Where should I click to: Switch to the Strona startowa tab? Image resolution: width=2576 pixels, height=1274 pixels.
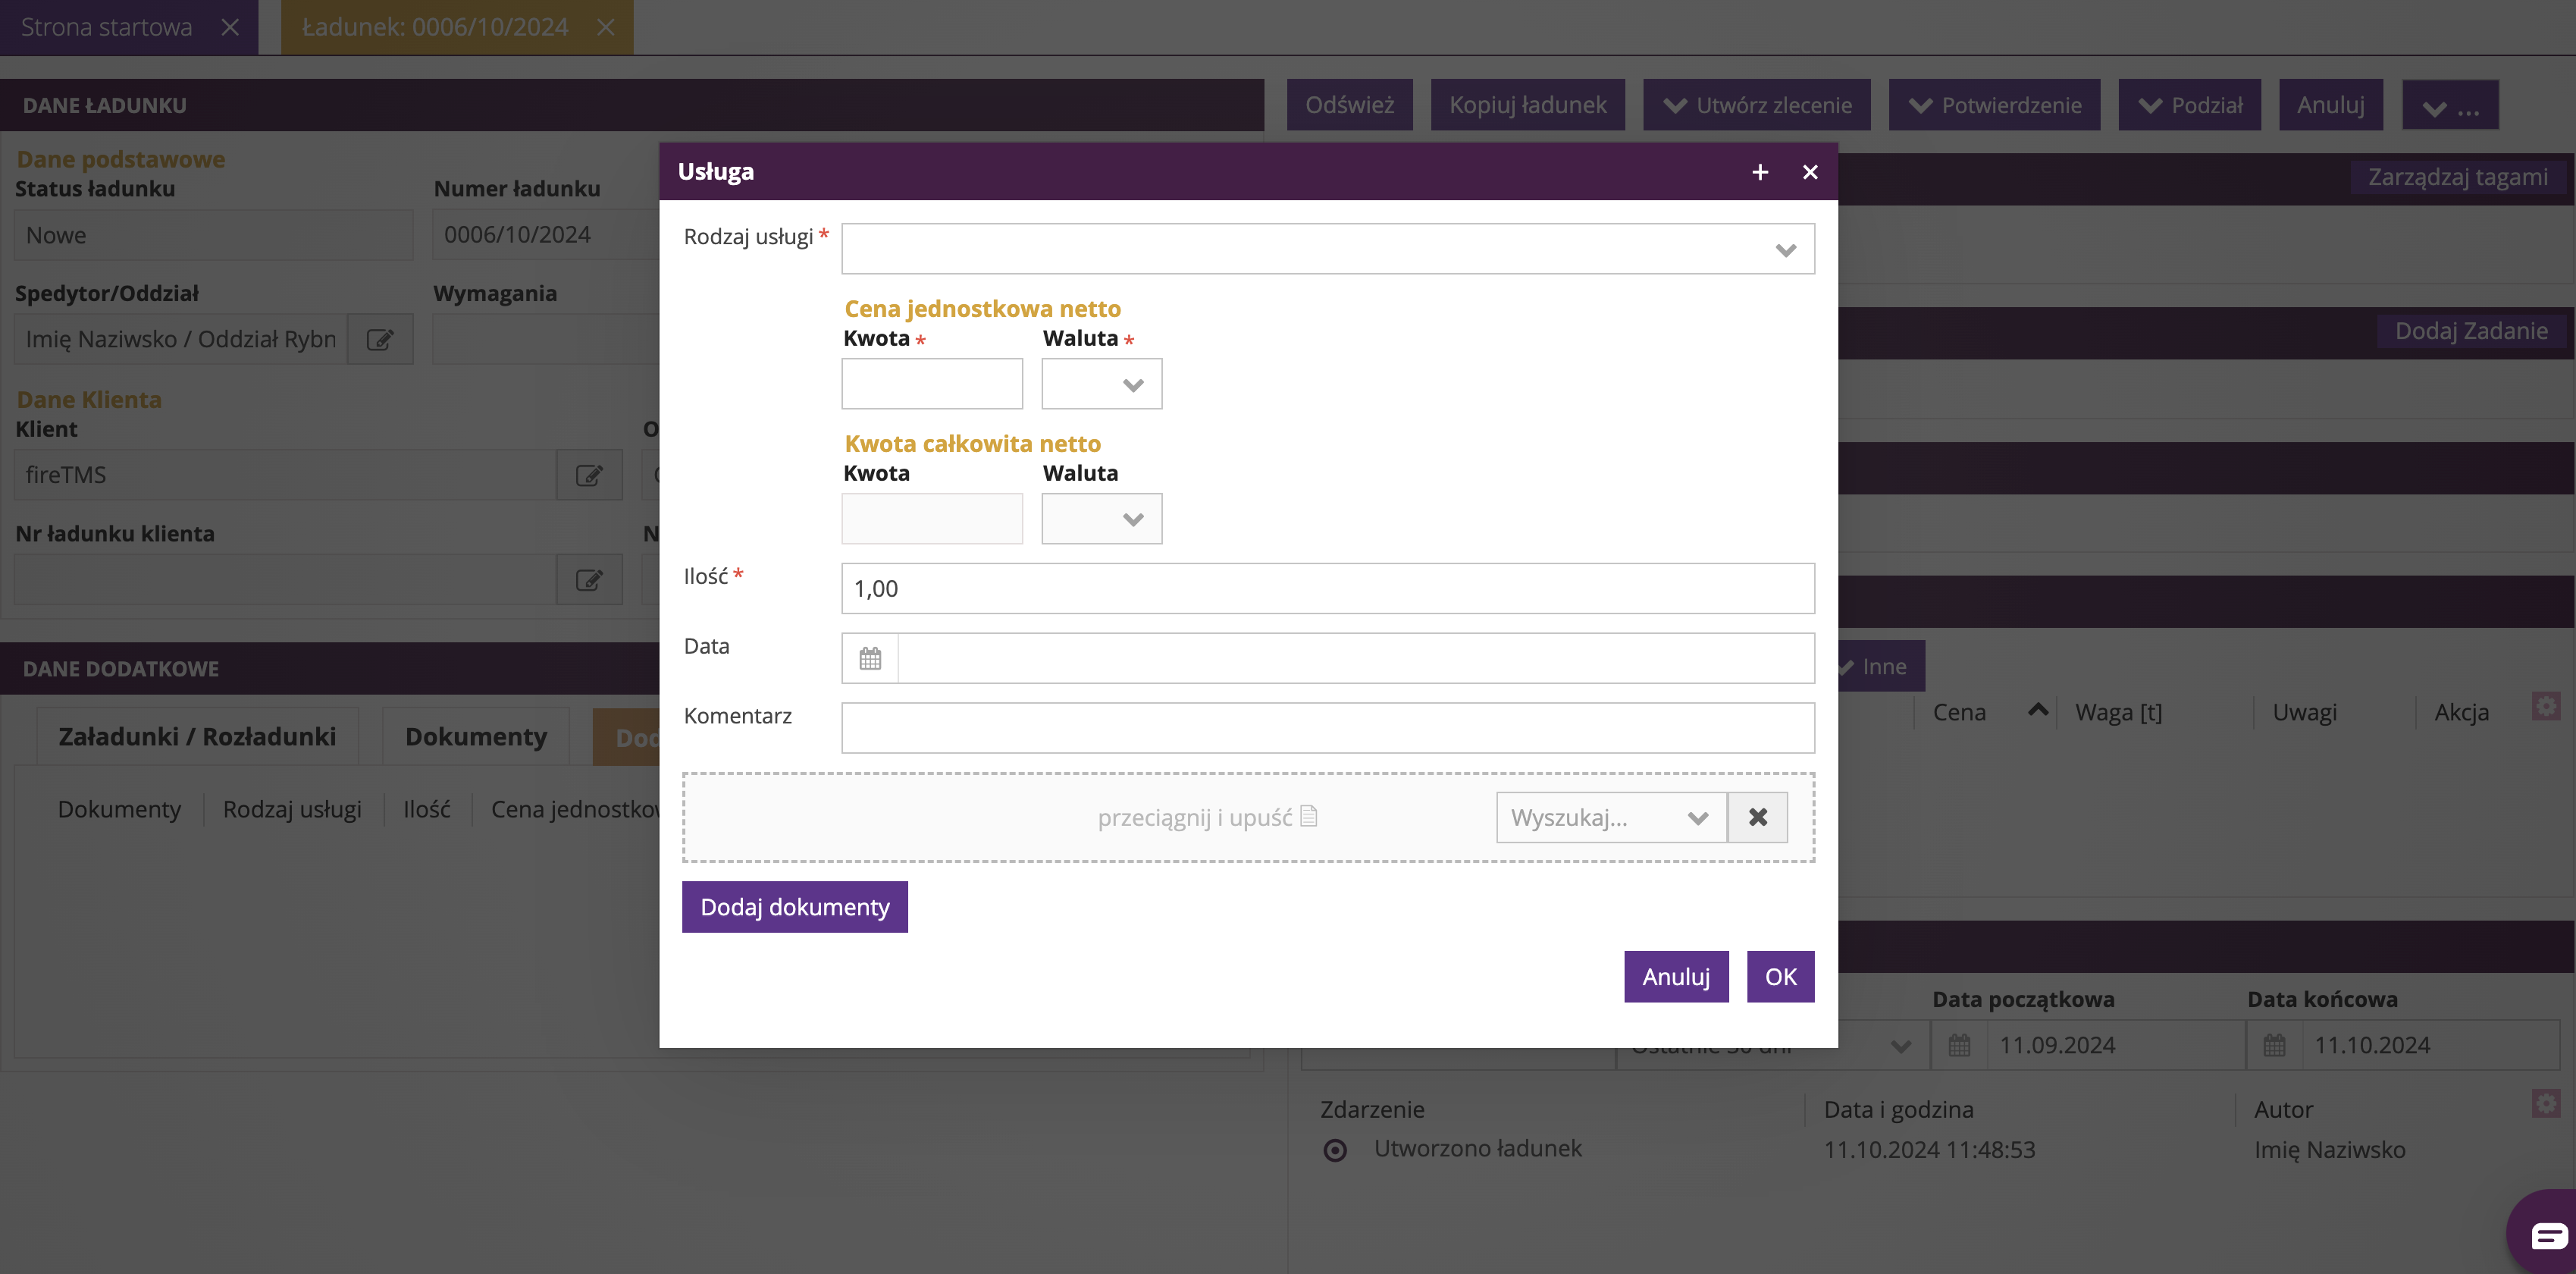107,27
